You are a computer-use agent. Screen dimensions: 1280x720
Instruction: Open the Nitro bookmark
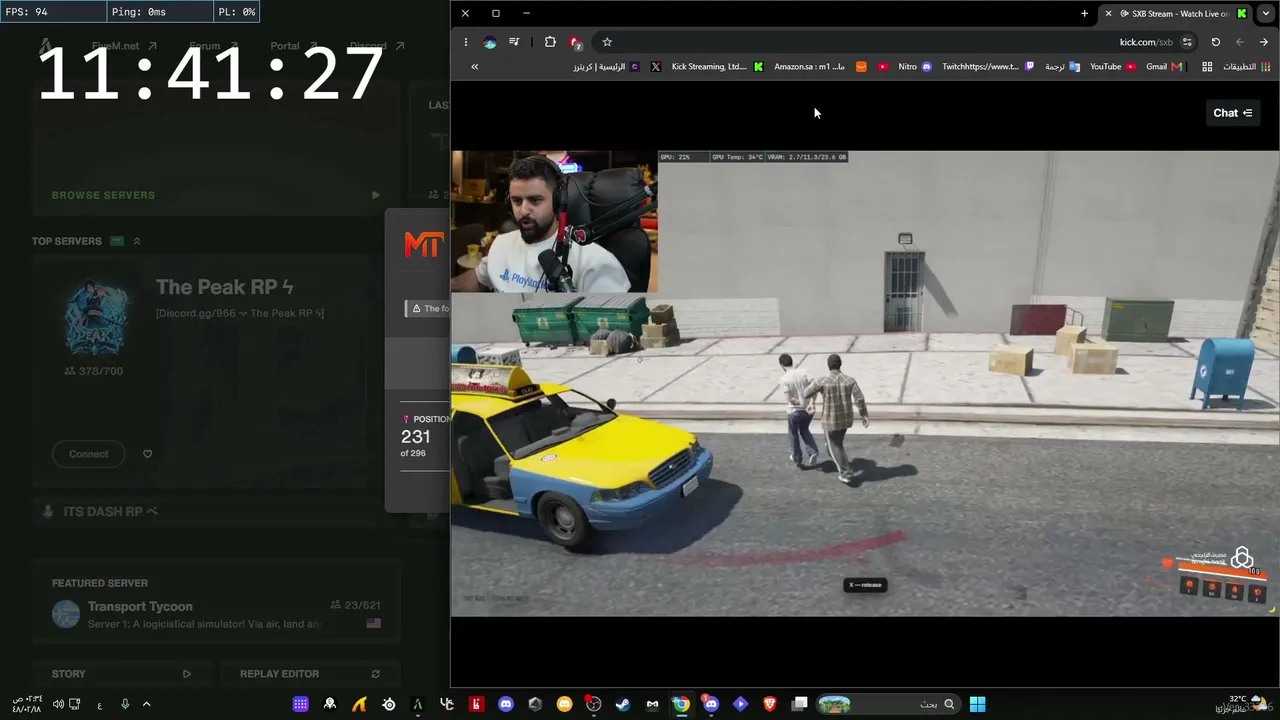pos(913,67)
